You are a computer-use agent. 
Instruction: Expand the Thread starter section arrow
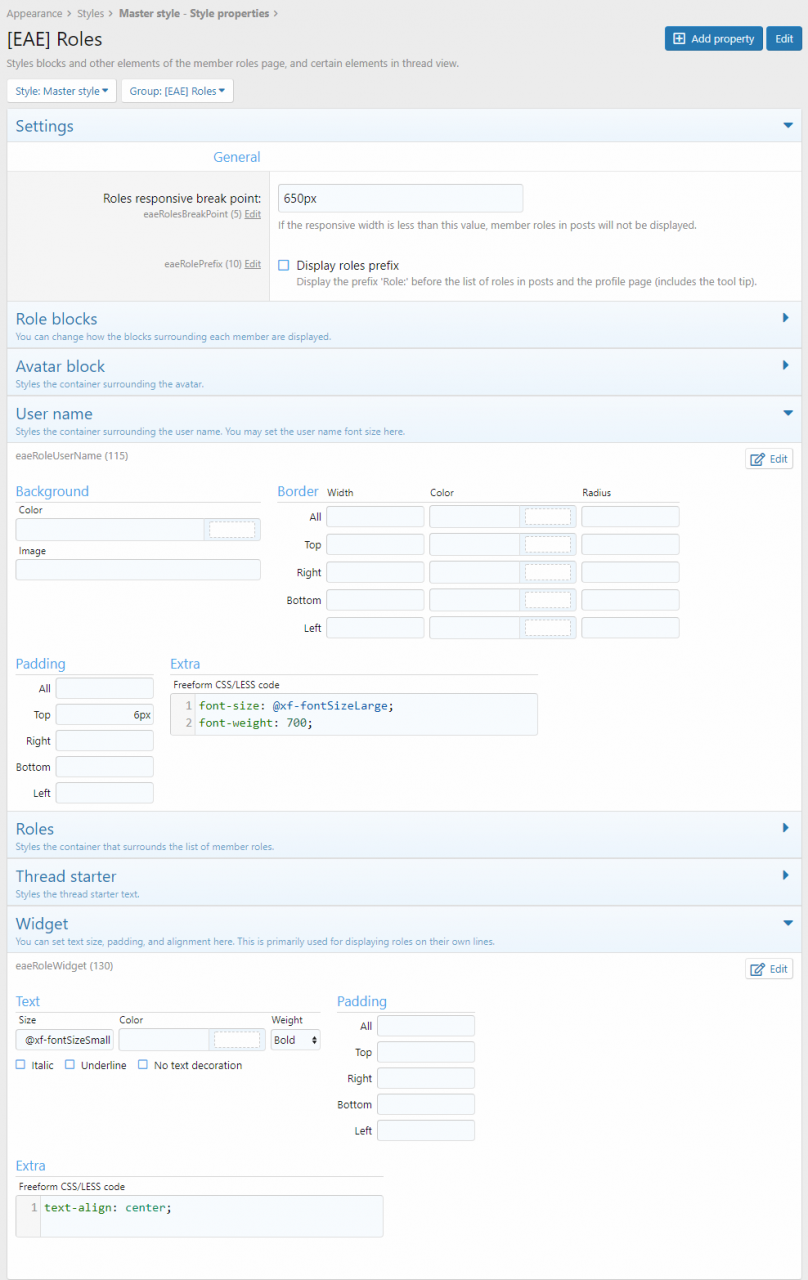pyautogui.click(x=786, y=876)
